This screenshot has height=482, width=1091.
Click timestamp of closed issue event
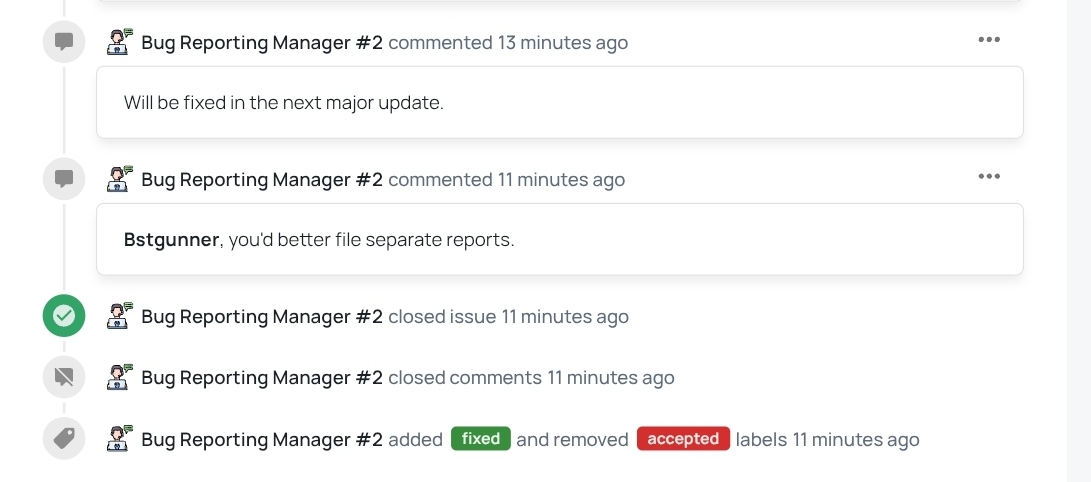(x=565, y=316)
